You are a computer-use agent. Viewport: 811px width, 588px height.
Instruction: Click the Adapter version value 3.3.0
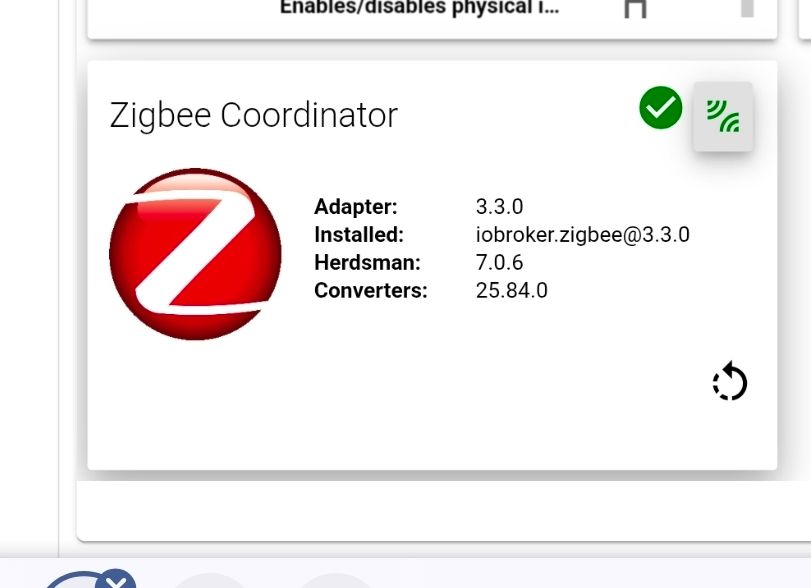[x=499, y=207]
